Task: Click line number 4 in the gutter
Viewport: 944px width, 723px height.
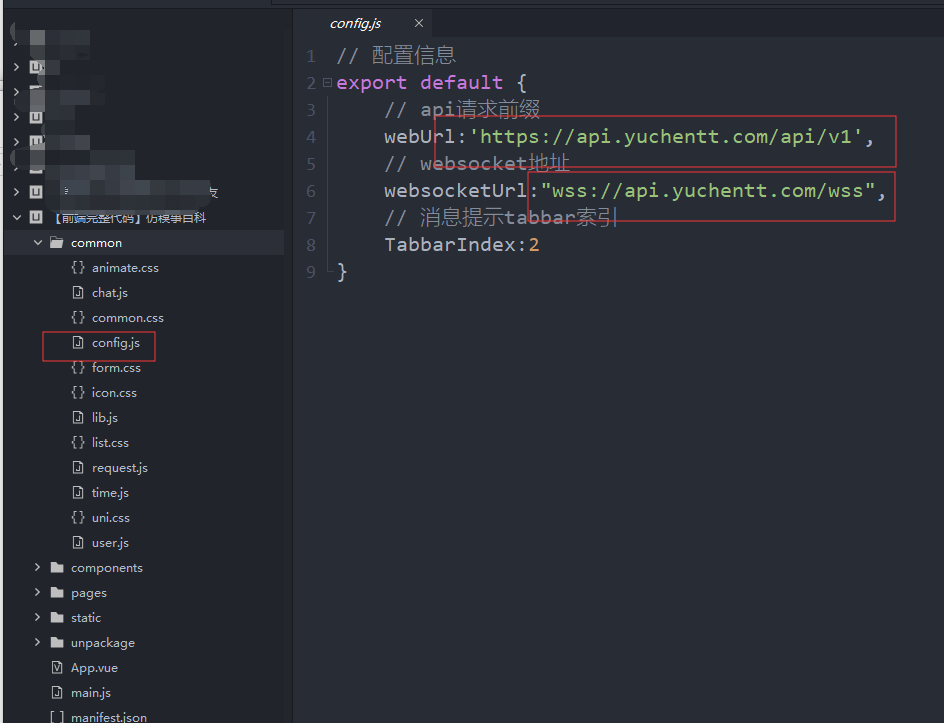Action: [x=311, y=137]
